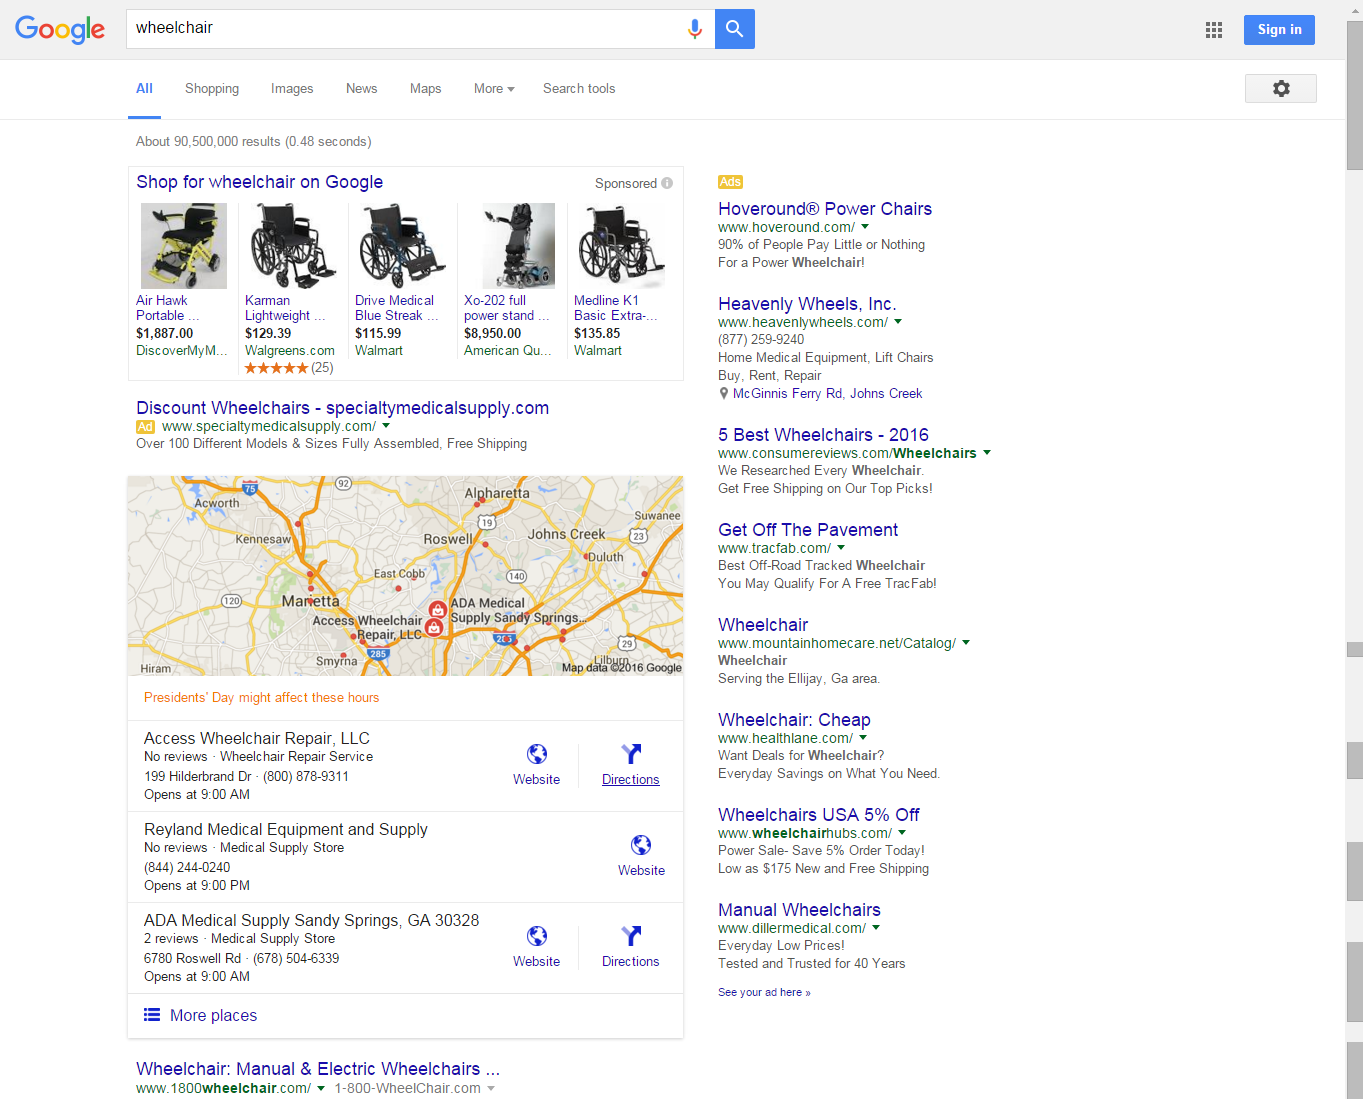
Task: Click the local results map
Action: (405, 576)
